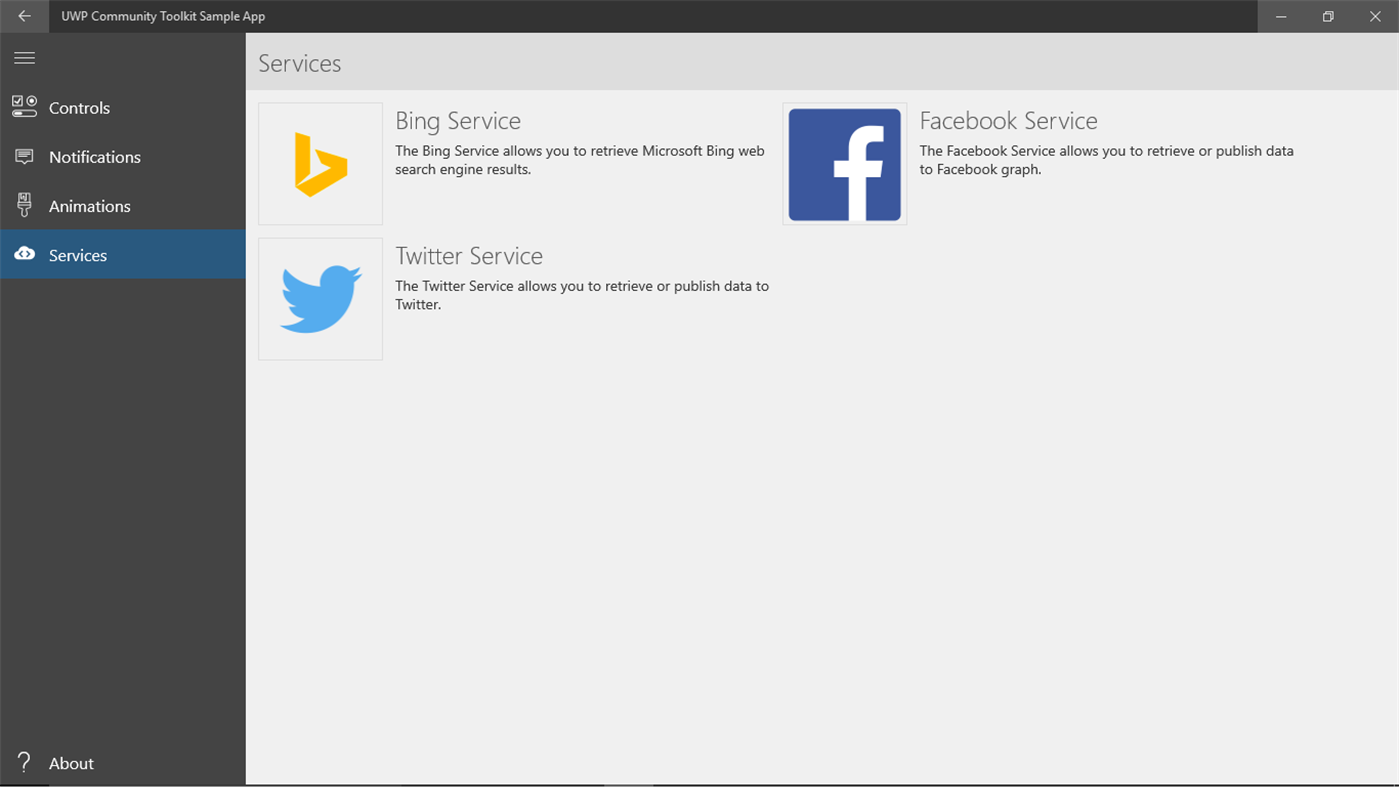Toggle the hamburger navigation menu
This screenshot has width=1399, height=787.
[x=24, y=58]
